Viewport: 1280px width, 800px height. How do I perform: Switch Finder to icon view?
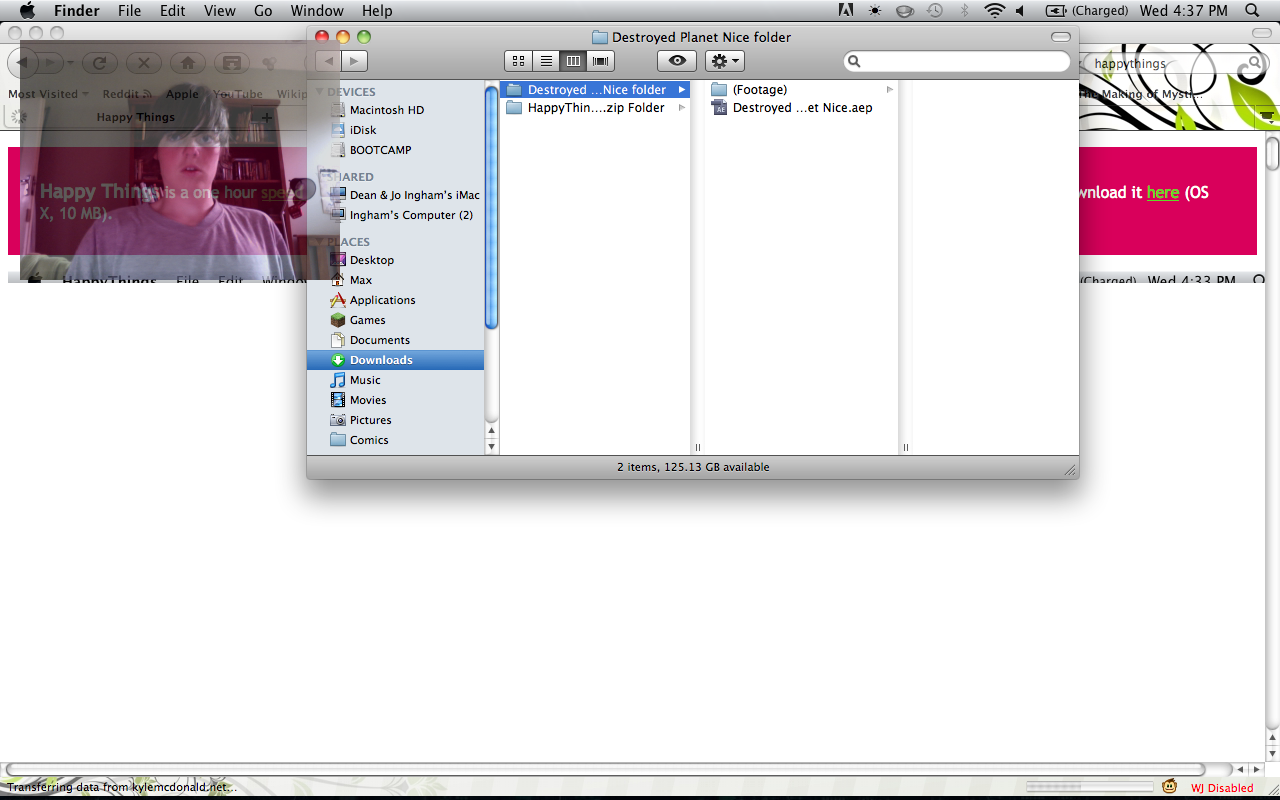tap(518, 61)
